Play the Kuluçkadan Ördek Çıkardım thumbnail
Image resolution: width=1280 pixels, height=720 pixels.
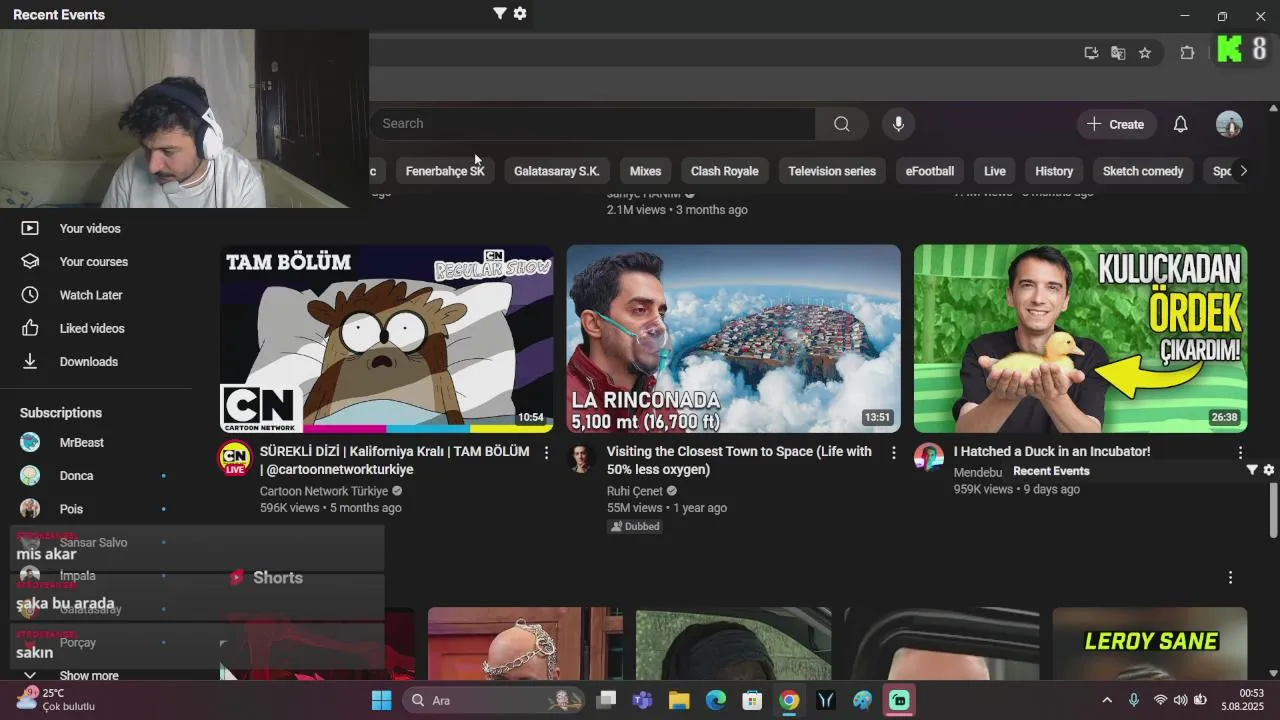[1080, 339]
